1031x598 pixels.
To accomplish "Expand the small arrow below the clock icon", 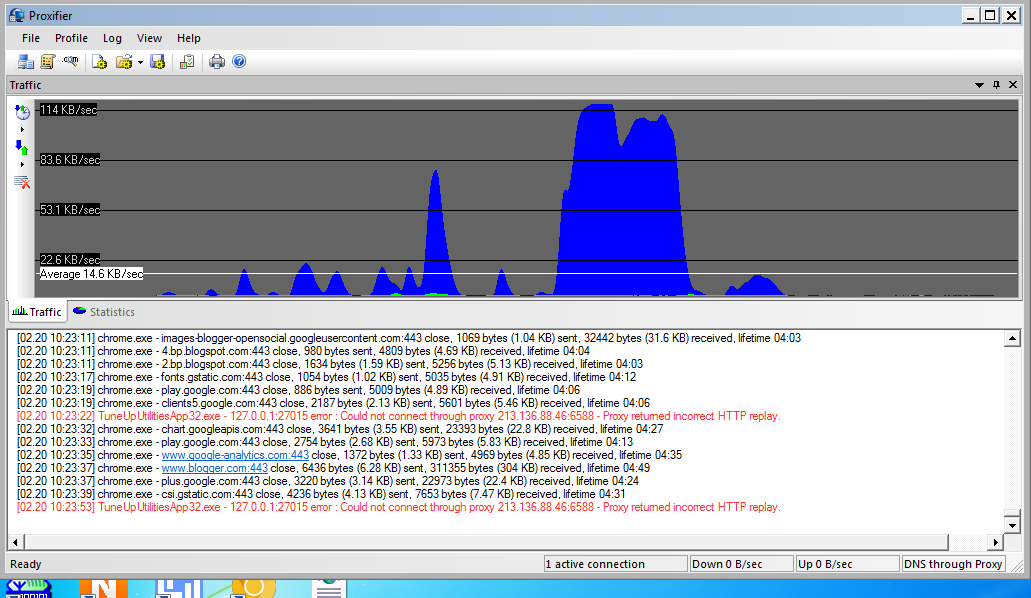I will tap(22, 129).
